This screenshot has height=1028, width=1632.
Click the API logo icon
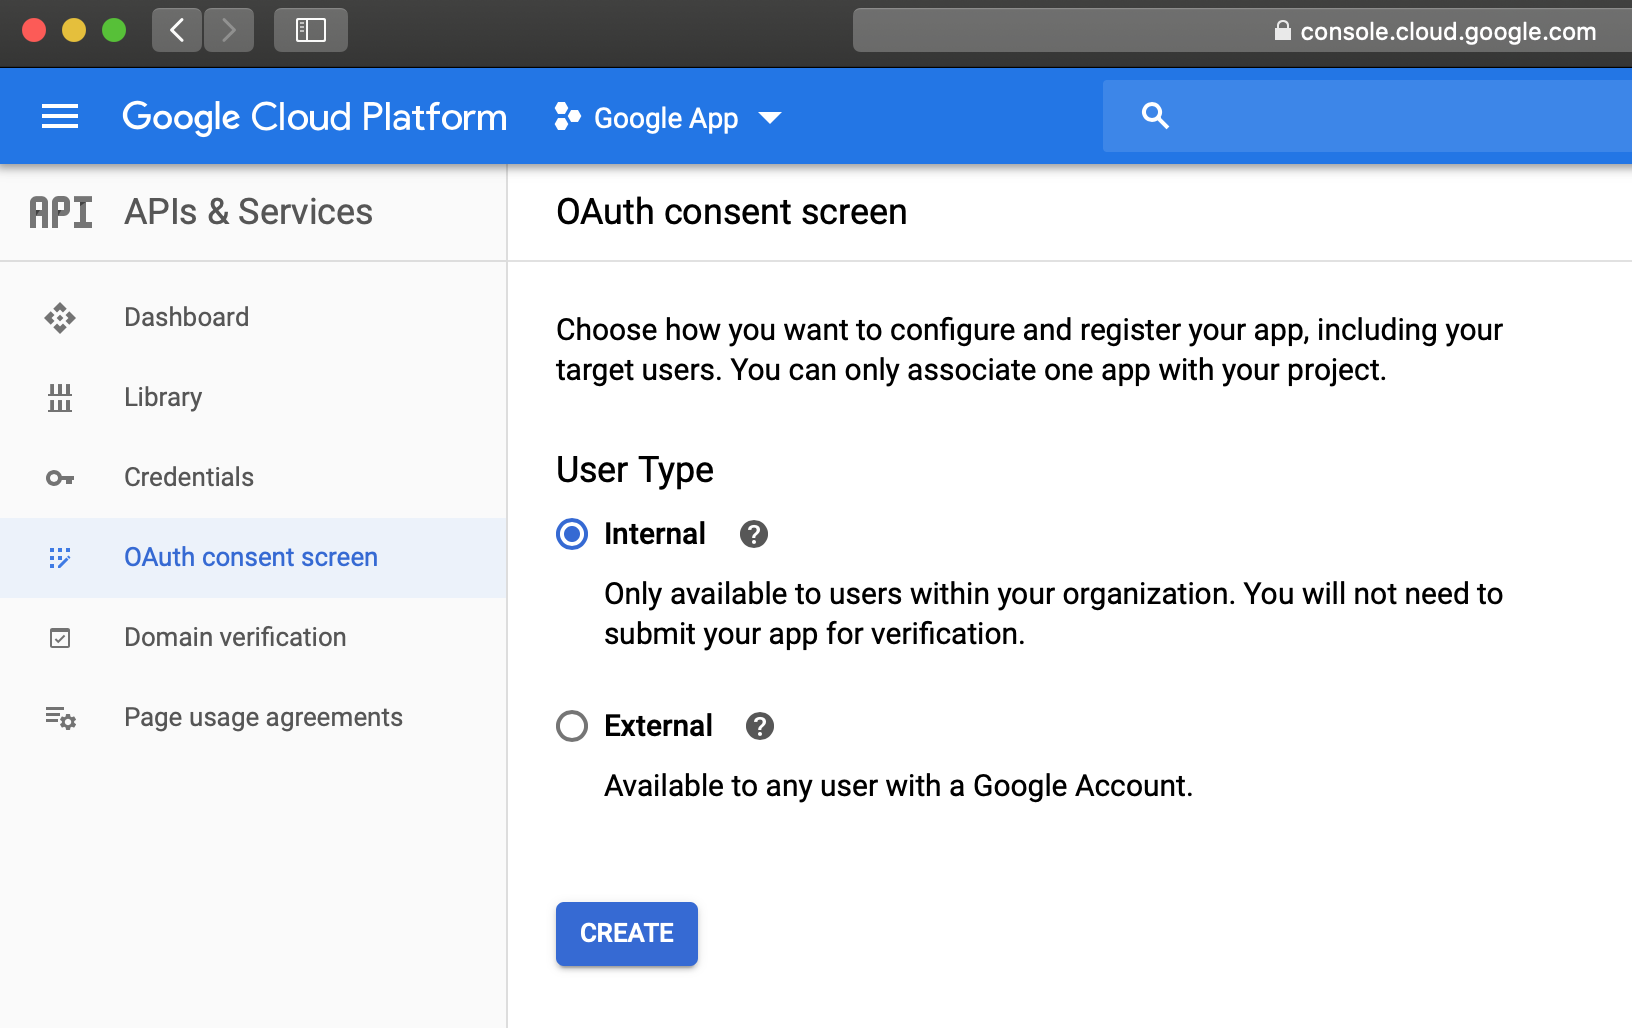tap(61, 212)
